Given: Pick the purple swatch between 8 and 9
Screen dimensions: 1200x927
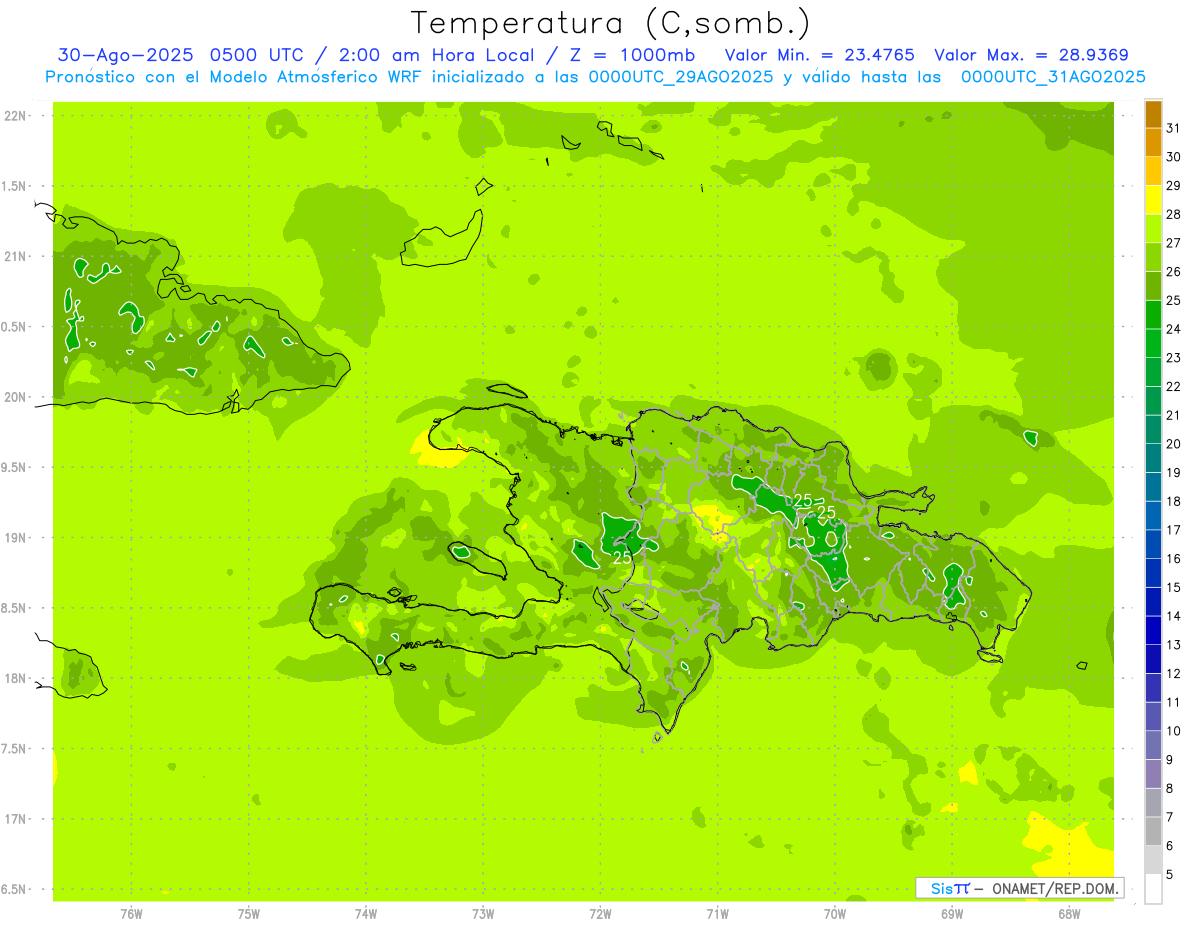Looking at the screenshot, I should [1153, 774].
